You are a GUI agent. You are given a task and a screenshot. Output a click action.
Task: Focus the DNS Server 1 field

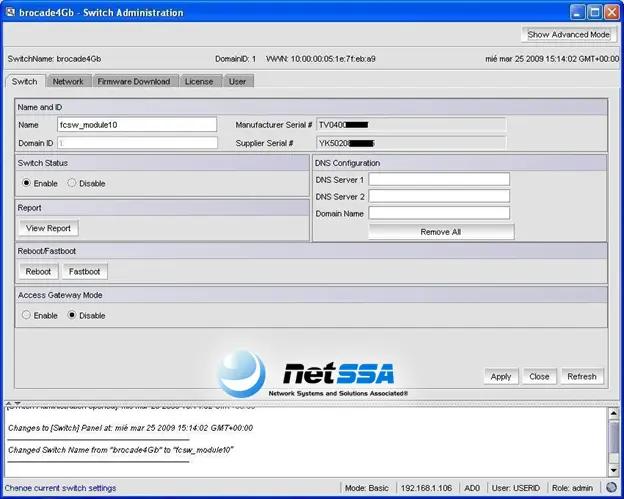pyautogui.click(x=439, y=179)
